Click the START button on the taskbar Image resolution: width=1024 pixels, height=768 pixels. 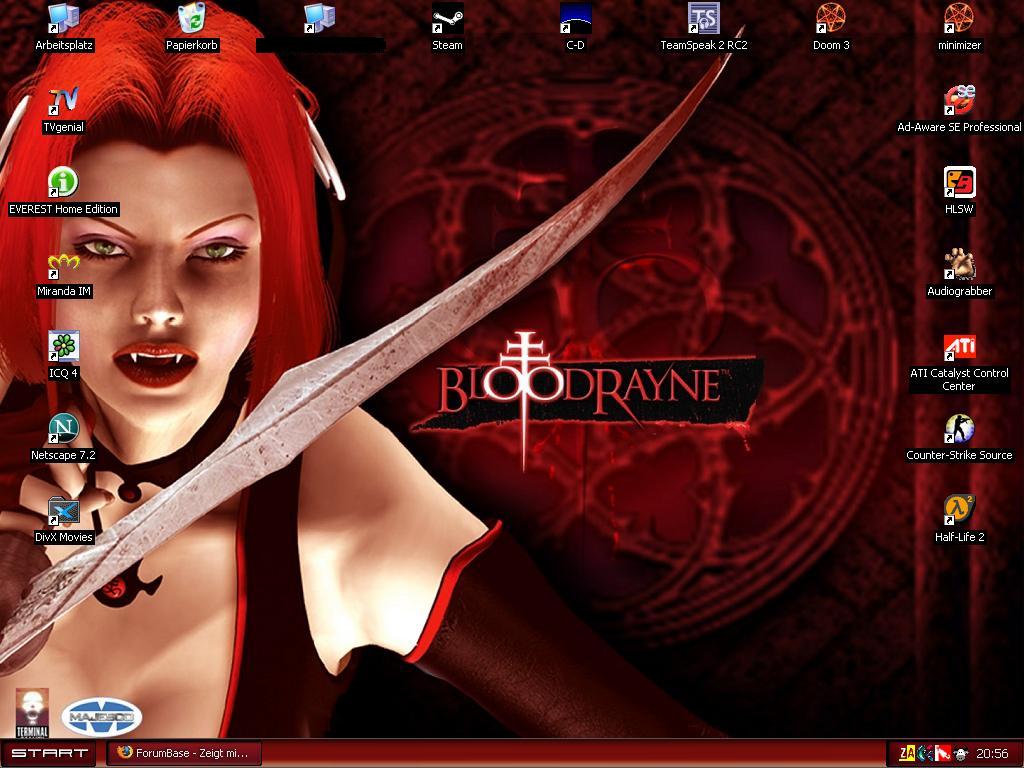click(x=48, y=754)
